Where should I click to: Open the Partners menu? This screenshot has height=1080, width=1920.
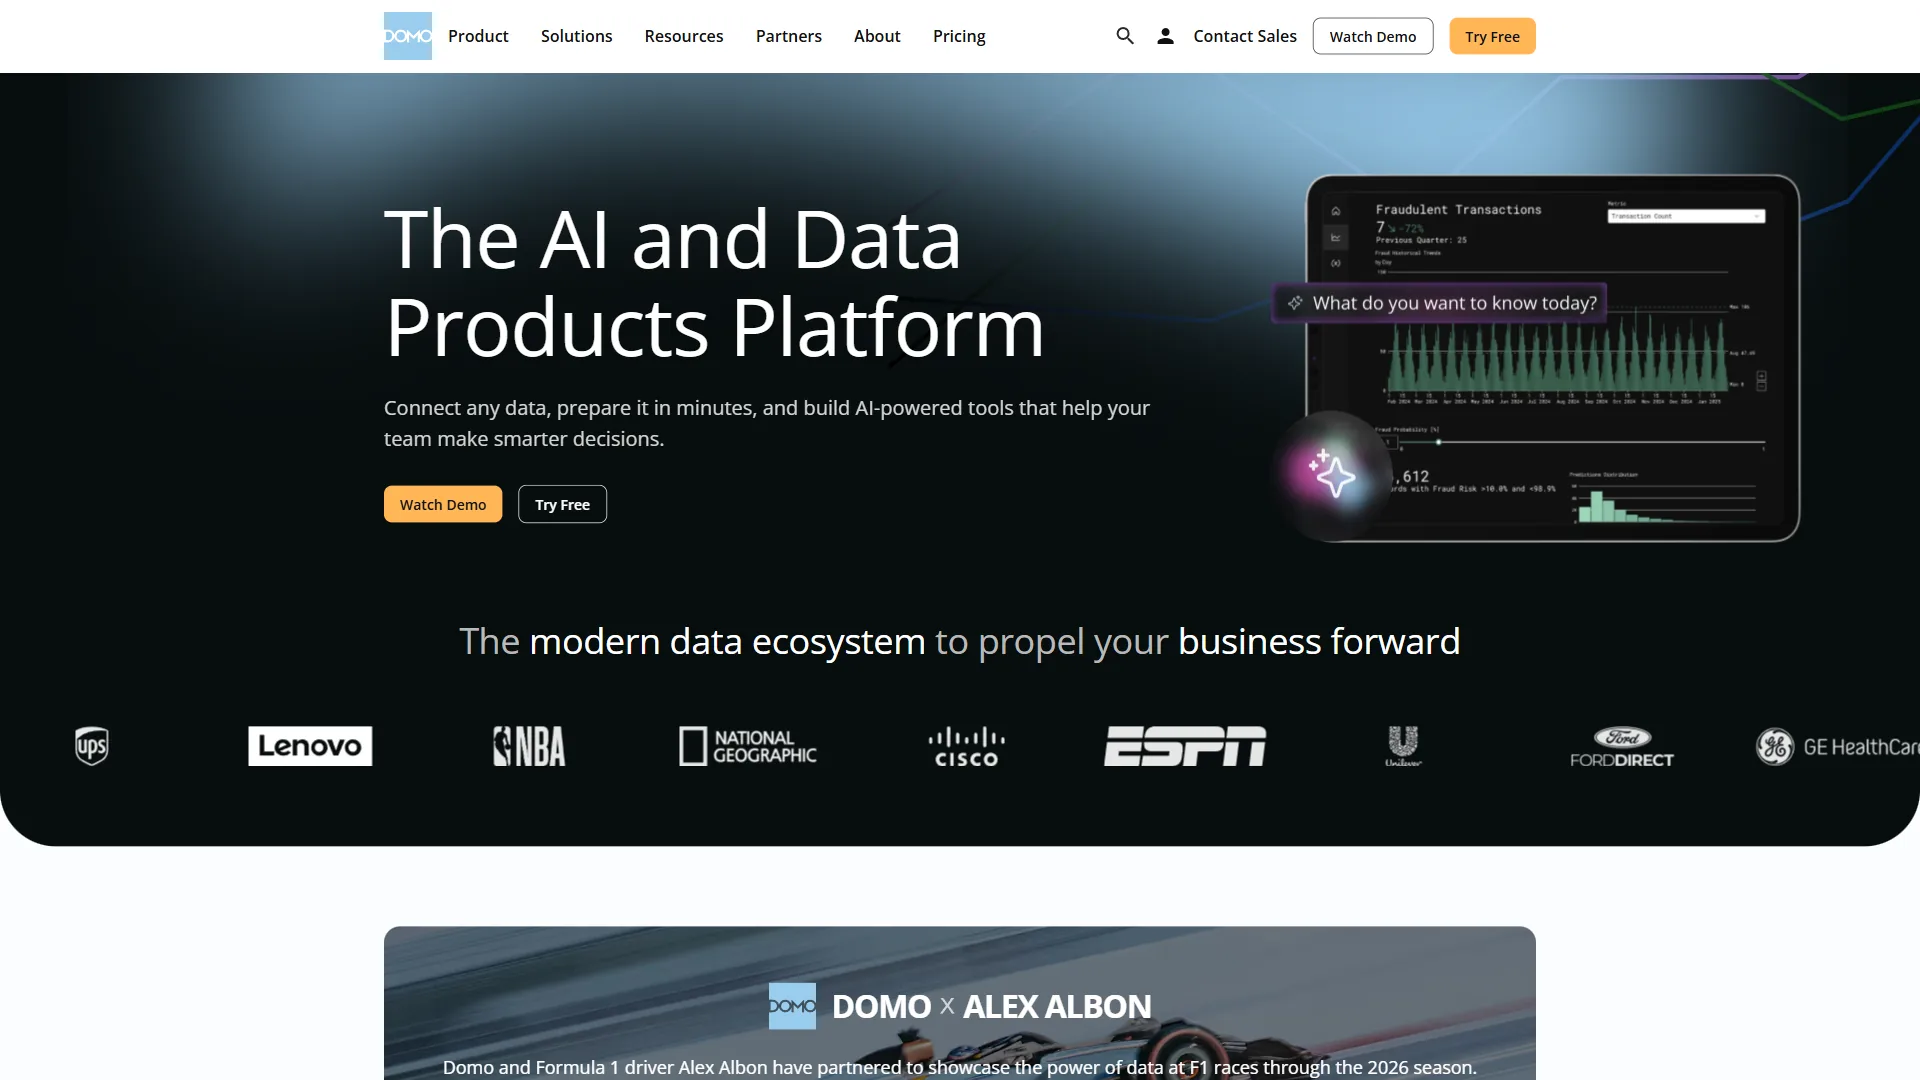pos(789,36)
